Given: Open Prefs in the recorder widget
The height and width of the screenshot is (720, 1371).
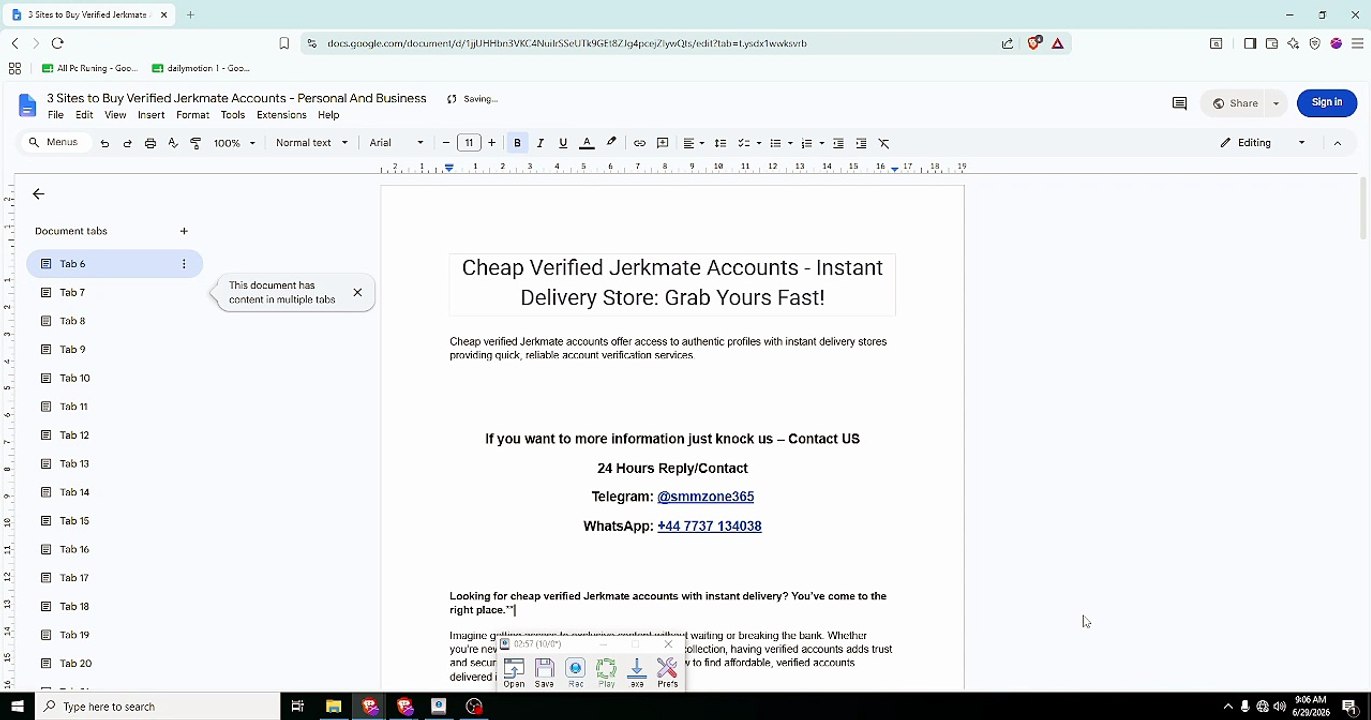Looking at the screenshot, I should click(x=667, y=673).
